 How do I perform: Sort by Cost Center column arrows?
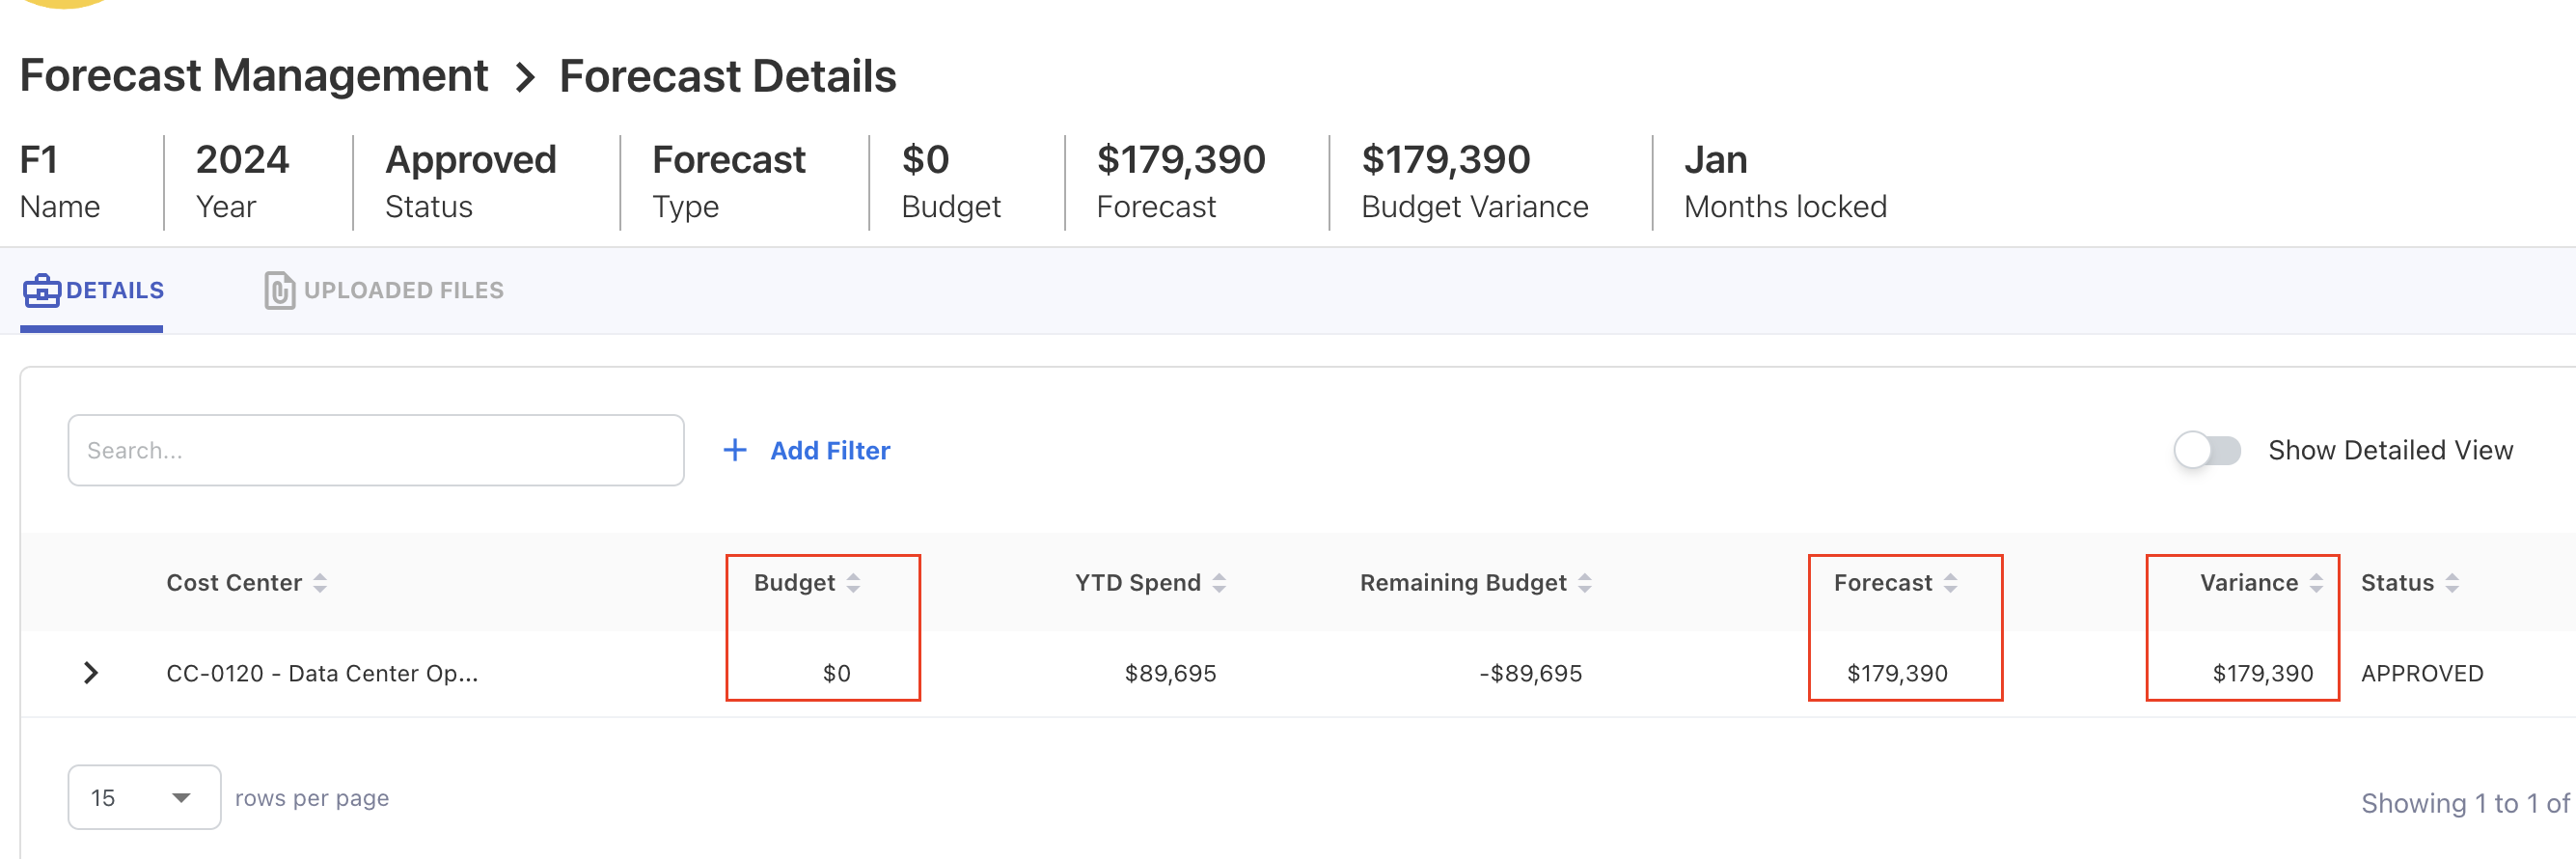[320, 583]
